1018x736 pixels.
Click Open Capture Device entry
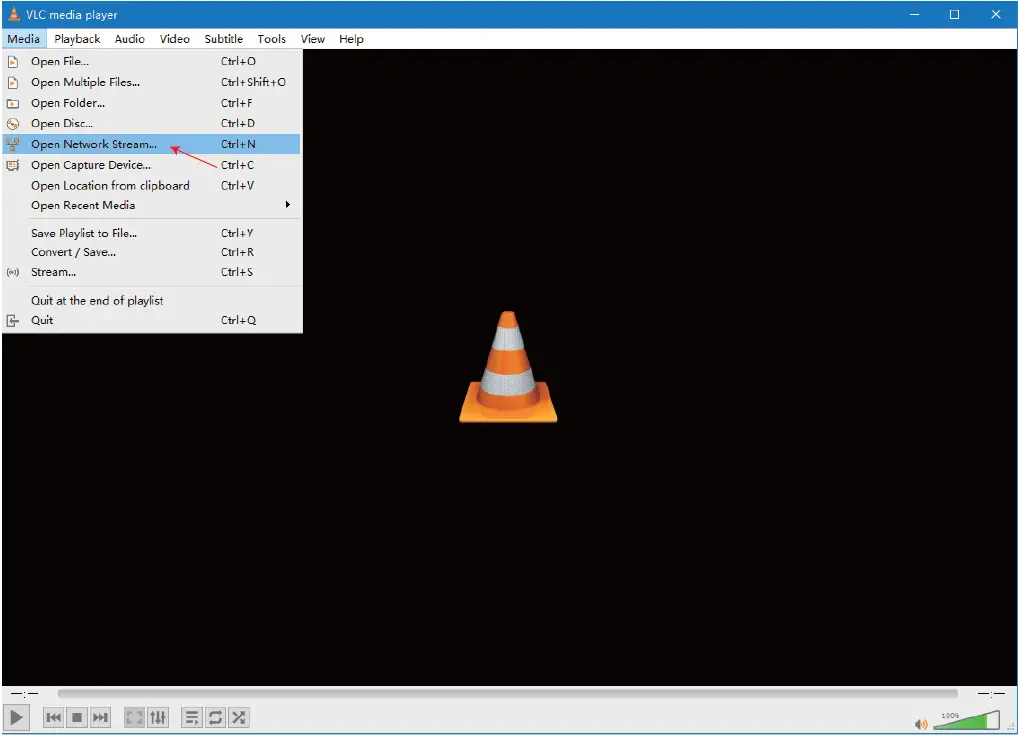pos(91,165)
